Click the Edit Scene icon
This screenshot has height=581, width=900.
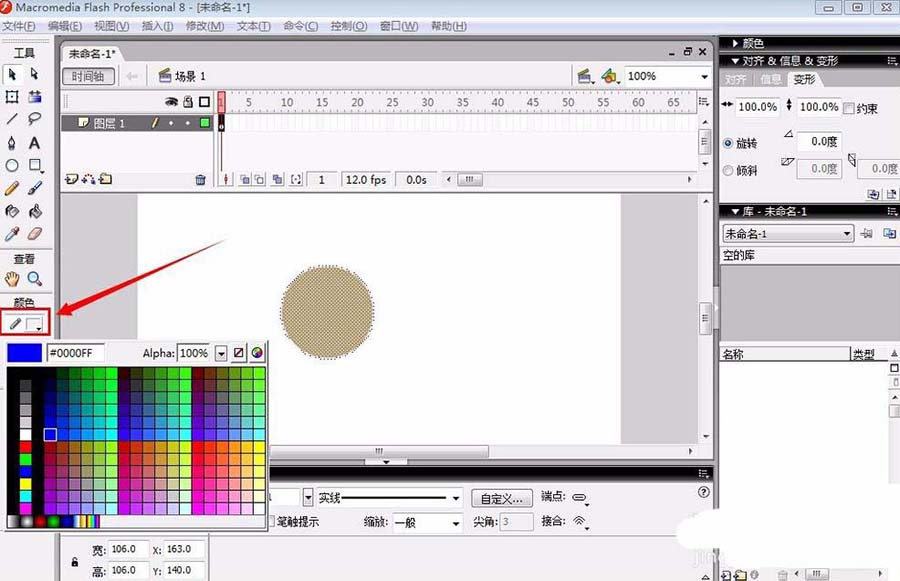pyautogui.click(x=585, y=76)
